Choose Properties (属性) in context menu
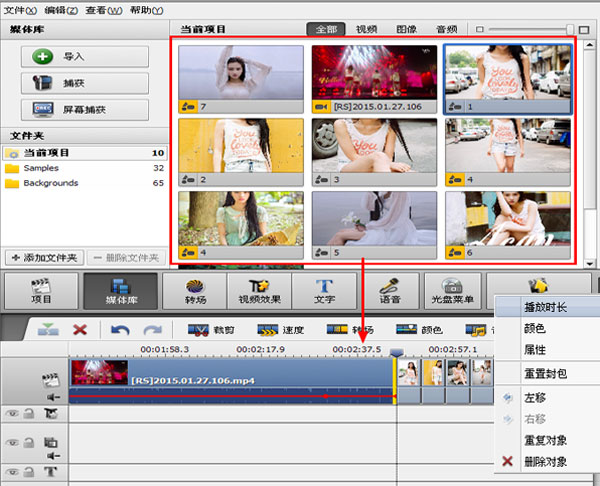Screen dimensions: 600x486 (x=548, y=349)
